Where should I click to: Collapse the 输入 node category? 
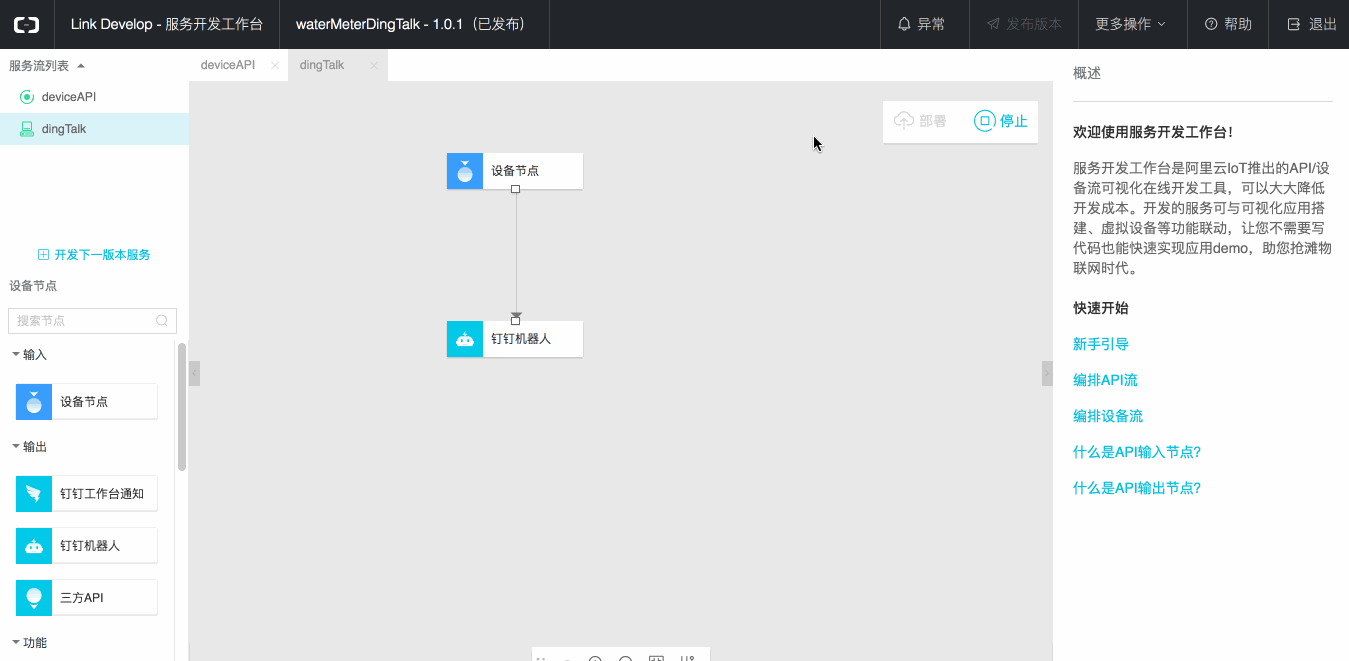click(x=30, y=355)
